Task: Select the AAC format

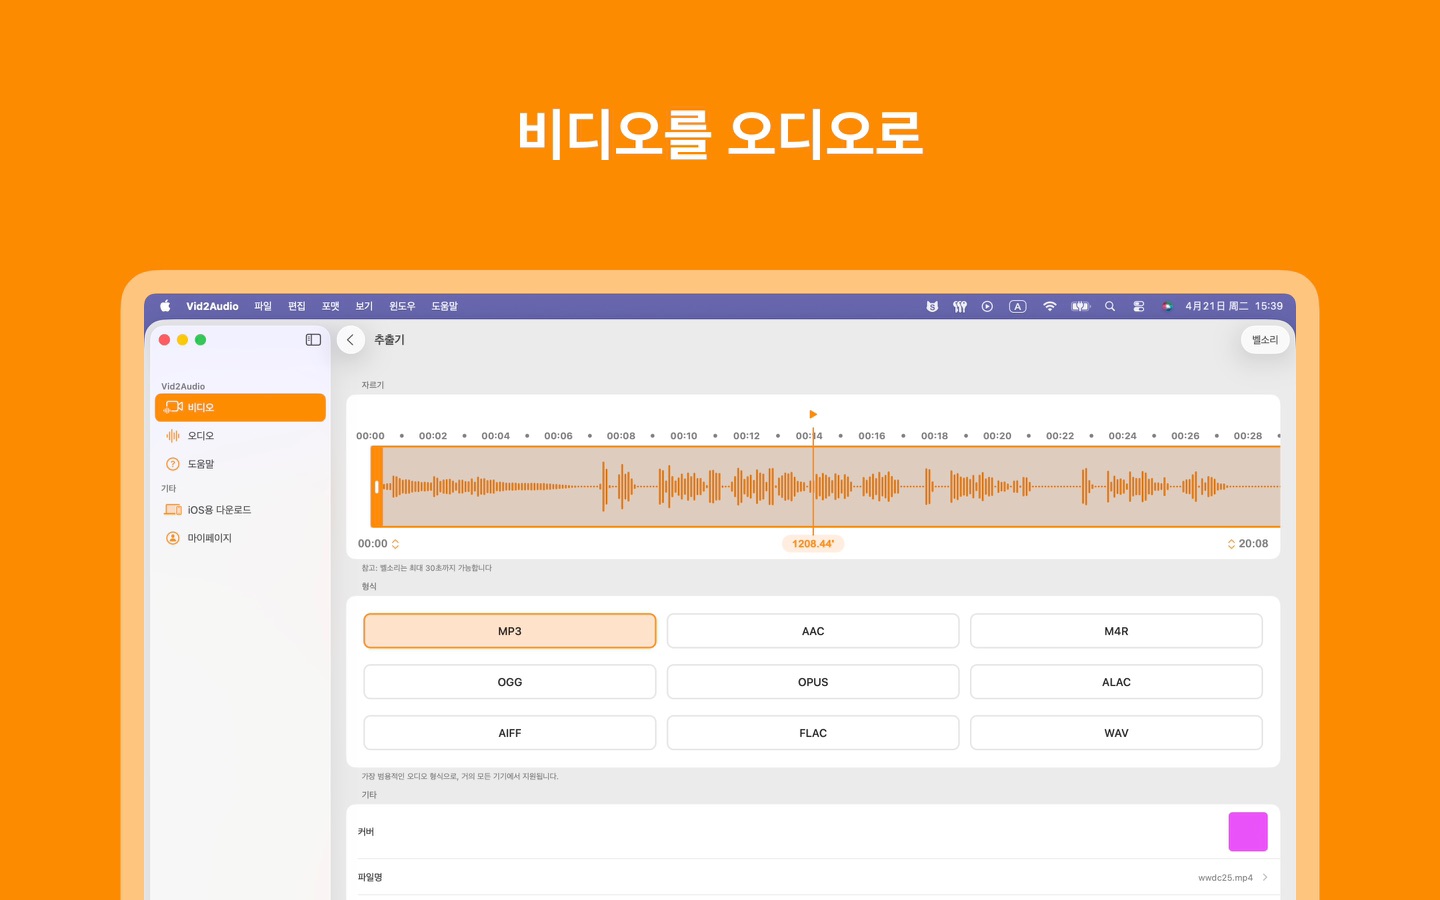Action: coord(813,631)
